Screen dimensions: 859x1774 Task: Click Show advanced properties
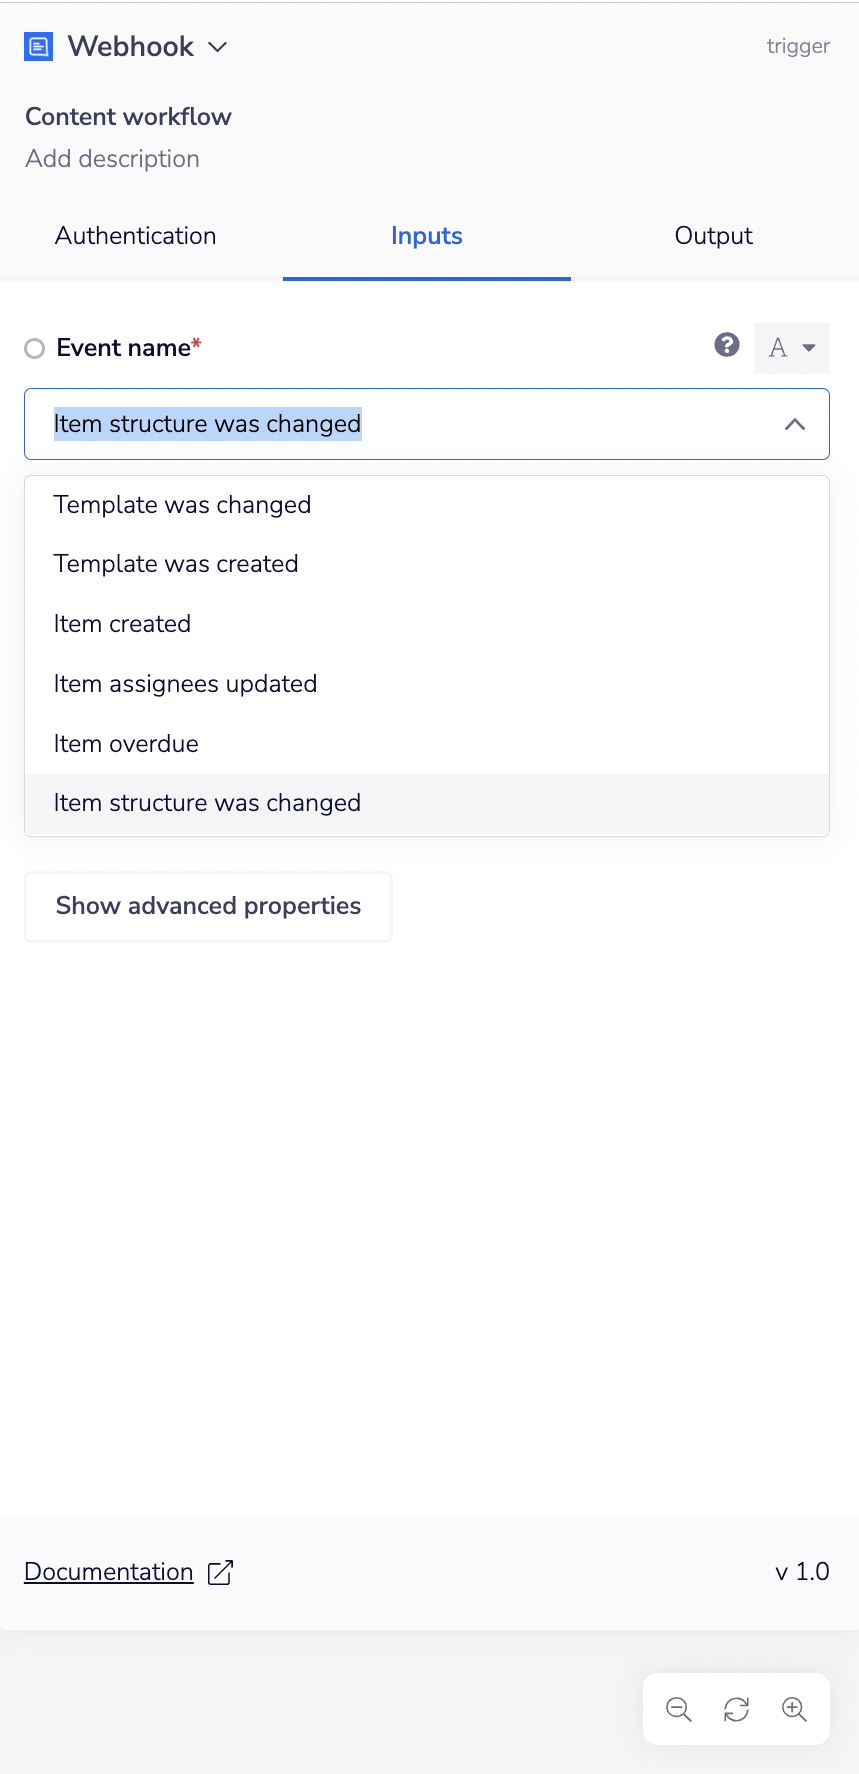(208, 906)
